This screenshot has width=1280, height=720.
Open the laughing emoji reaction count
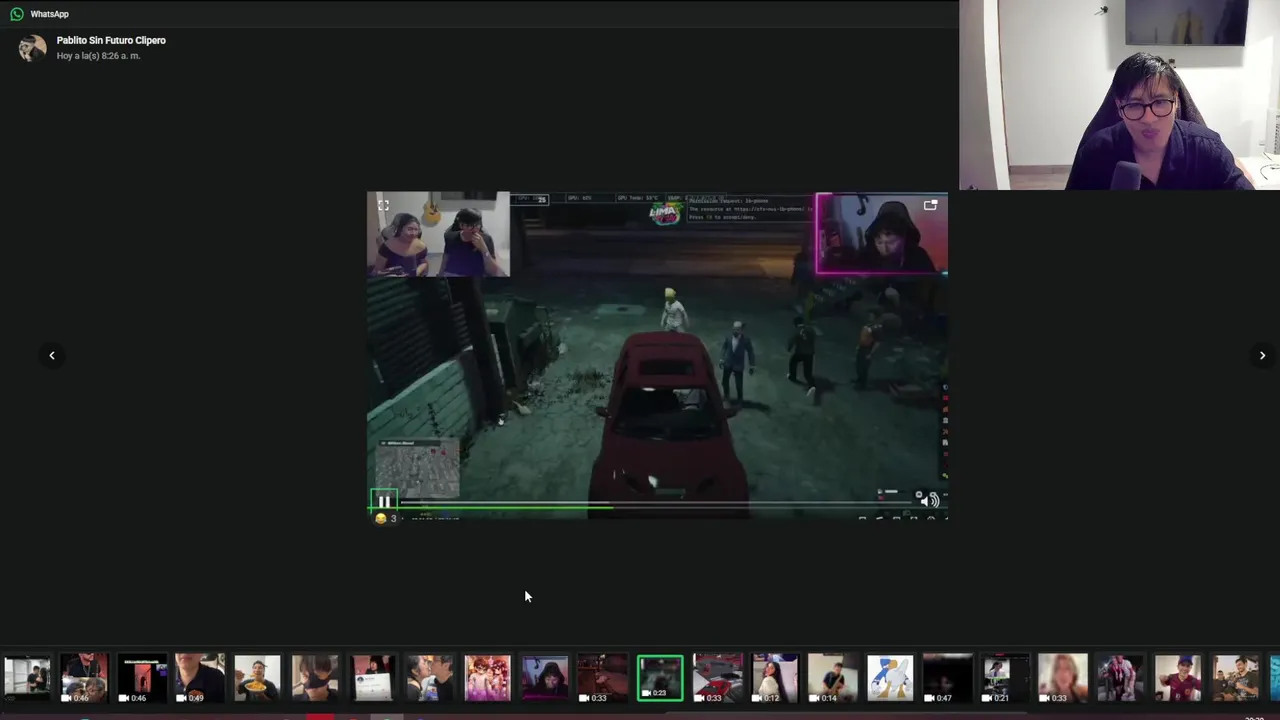pos(386,518)
